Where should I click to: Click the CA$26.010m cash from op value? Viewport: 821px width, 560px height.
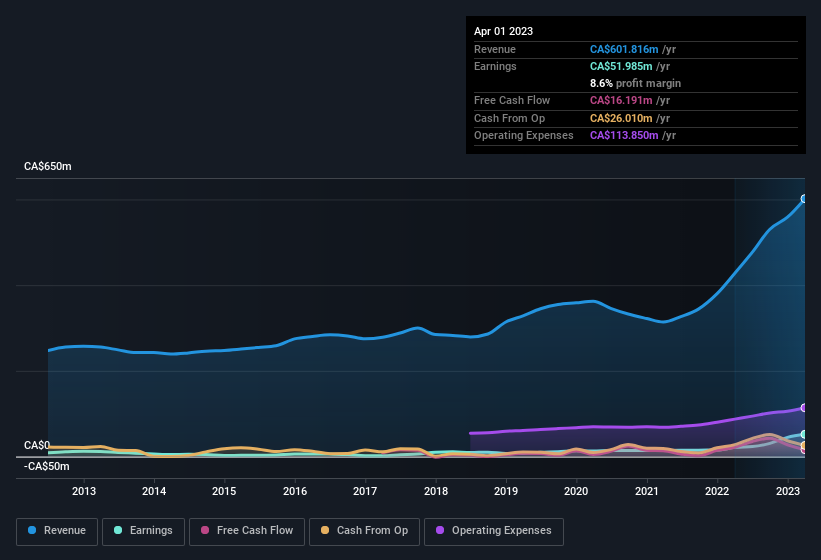point(621,118)
